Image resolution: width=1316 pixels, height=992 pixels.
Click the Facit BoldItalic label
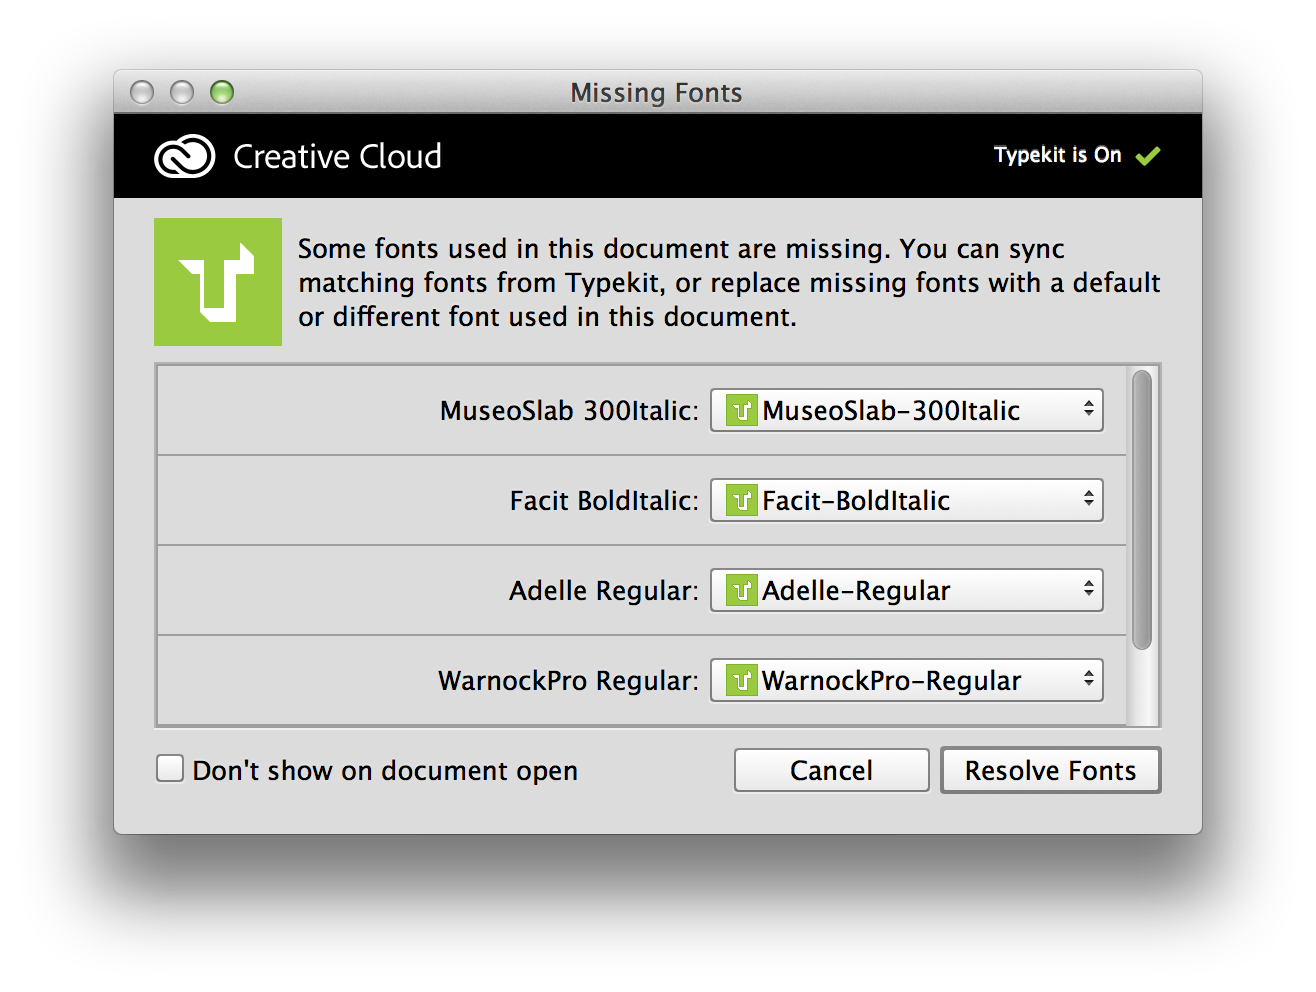pyautogui.click(x=604, y=501)
